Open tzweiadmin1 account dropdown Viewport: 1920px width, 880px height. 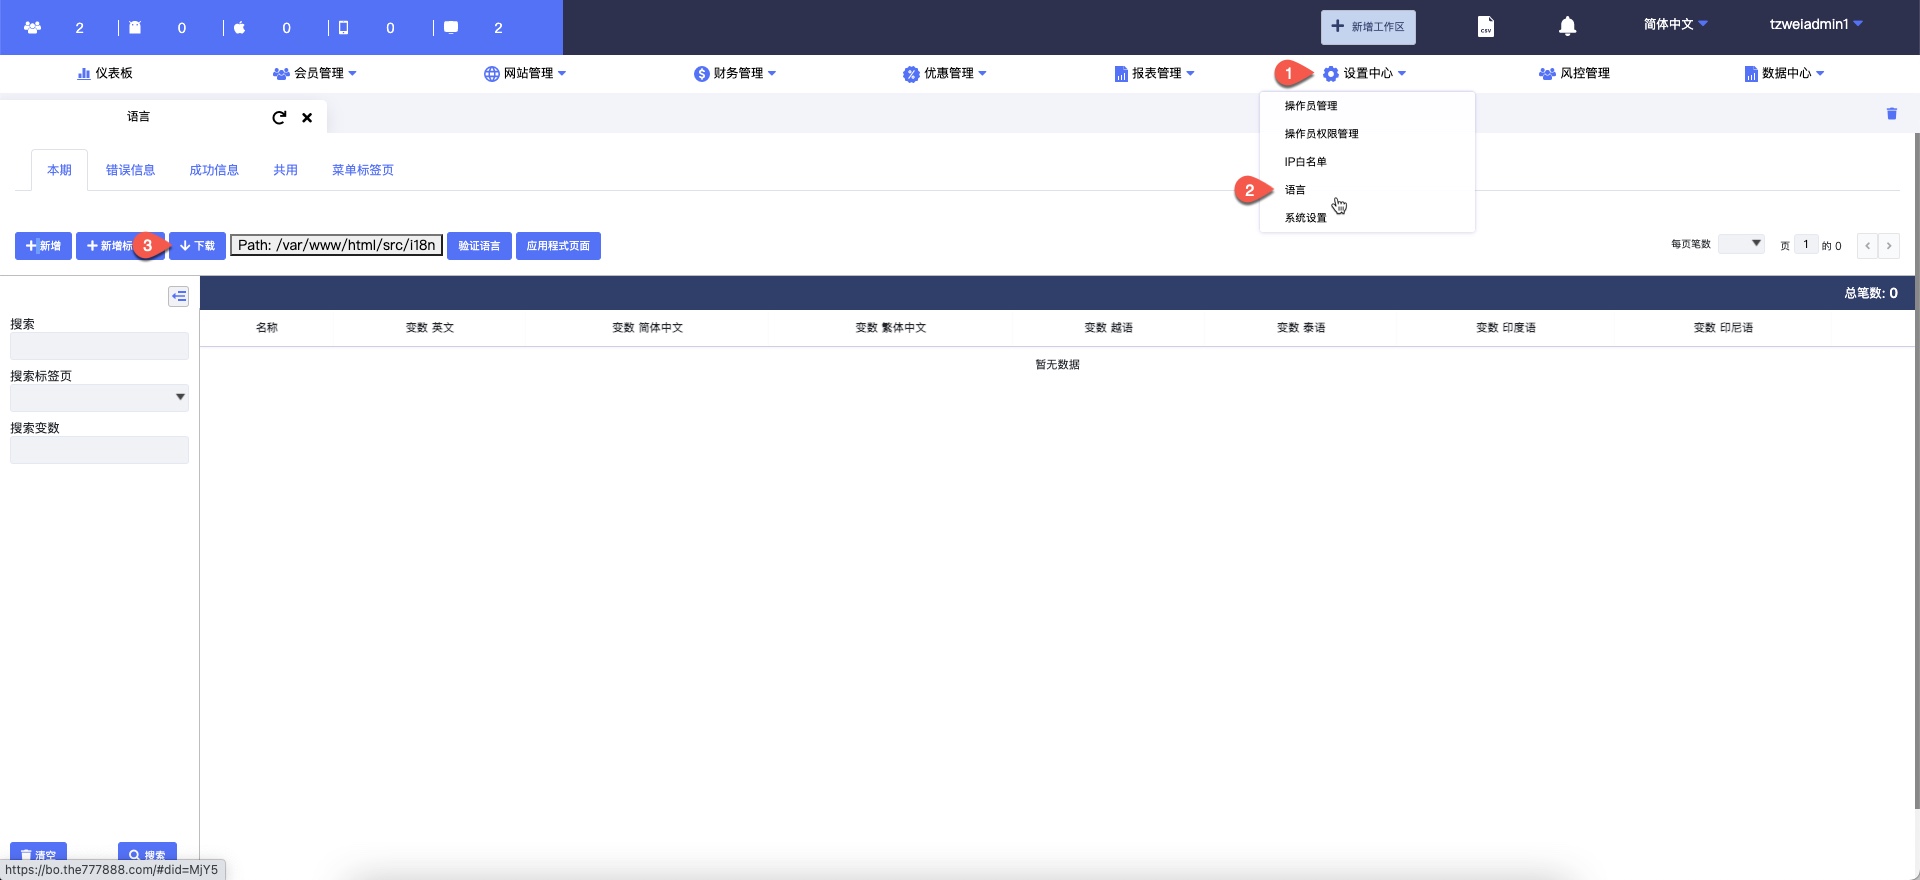coord(1816,24)
